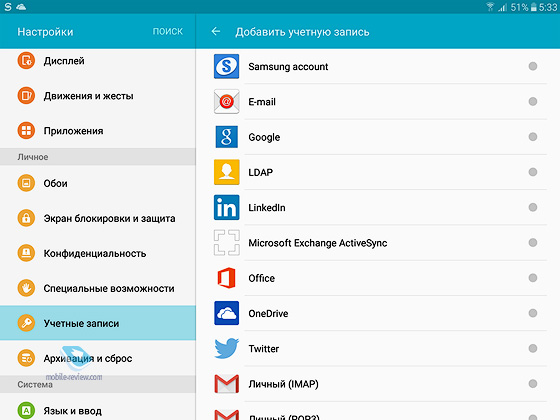
Task: Open Архивация и сброс text
Action: pyautogui.click(x=88, y=359)
